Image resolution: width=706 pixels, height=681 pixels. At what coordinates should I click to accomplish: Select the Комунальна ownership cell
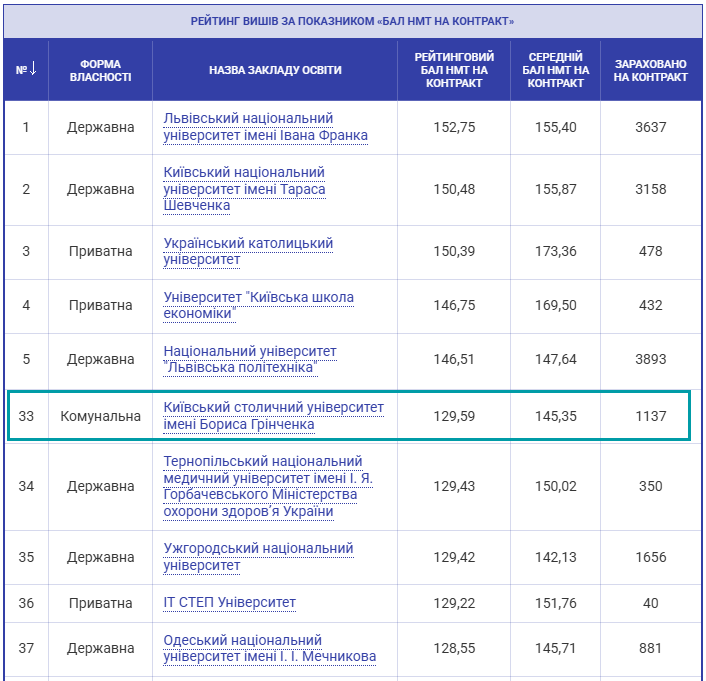click(100, 416)
